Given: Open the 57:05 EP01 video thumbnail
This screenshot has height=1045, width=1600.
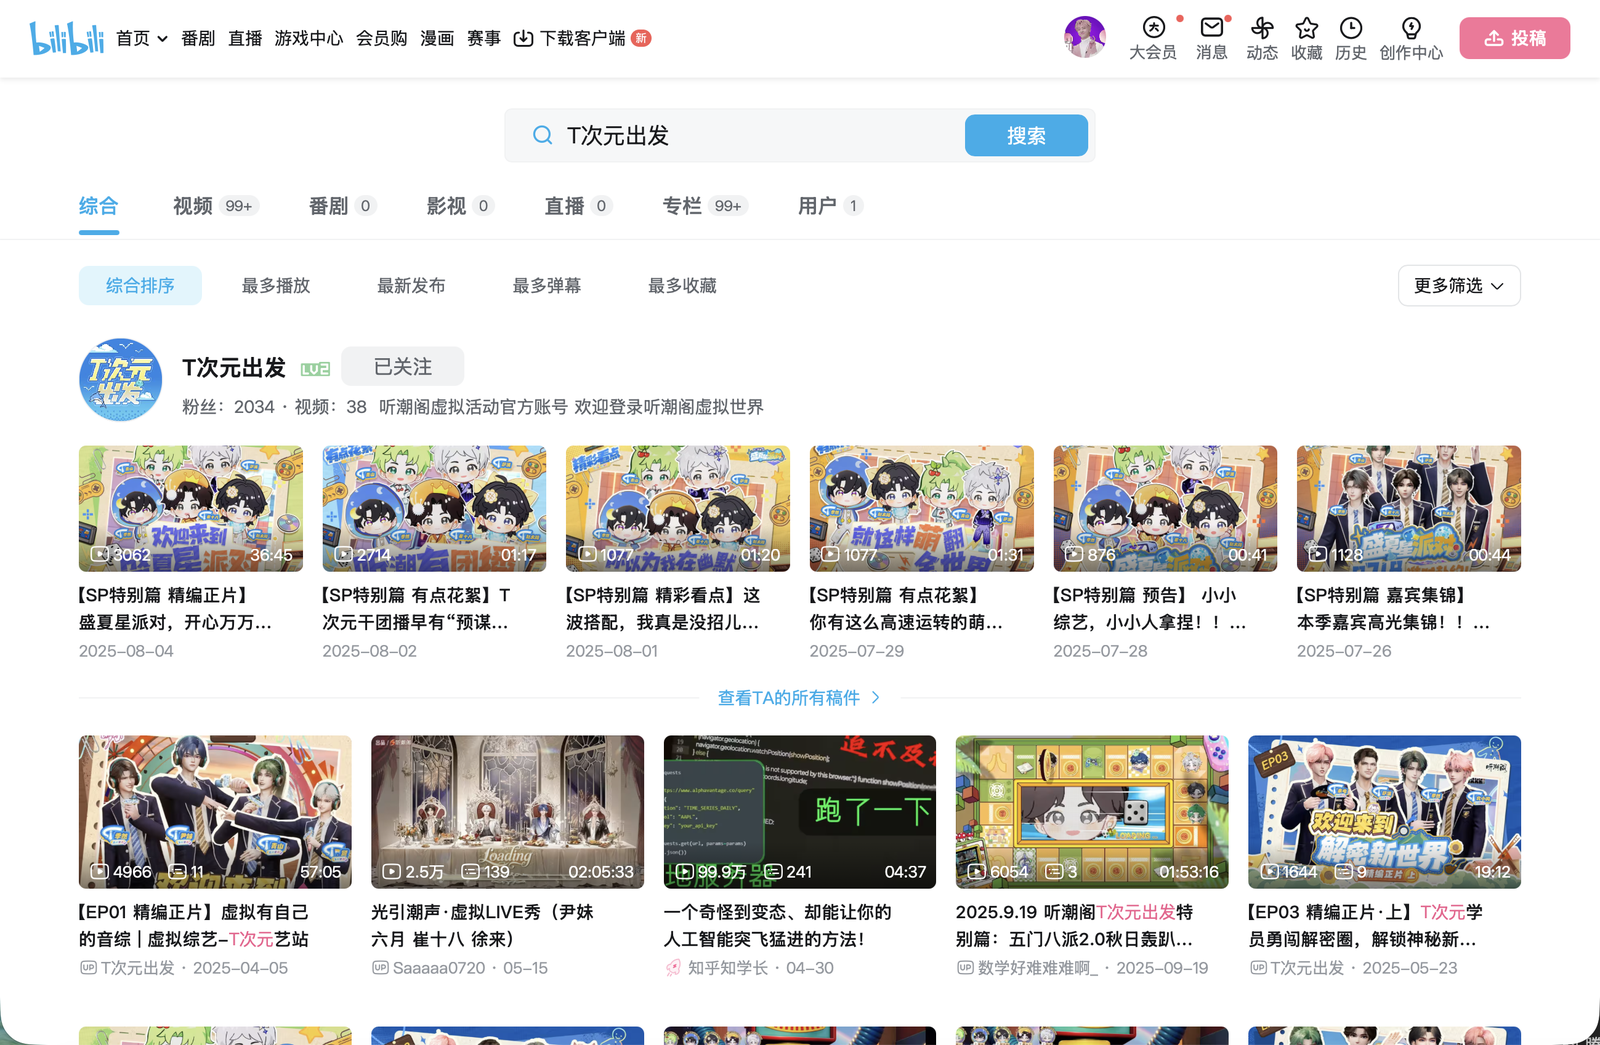Looking at the screenshot, I should (x=215, y=812).
